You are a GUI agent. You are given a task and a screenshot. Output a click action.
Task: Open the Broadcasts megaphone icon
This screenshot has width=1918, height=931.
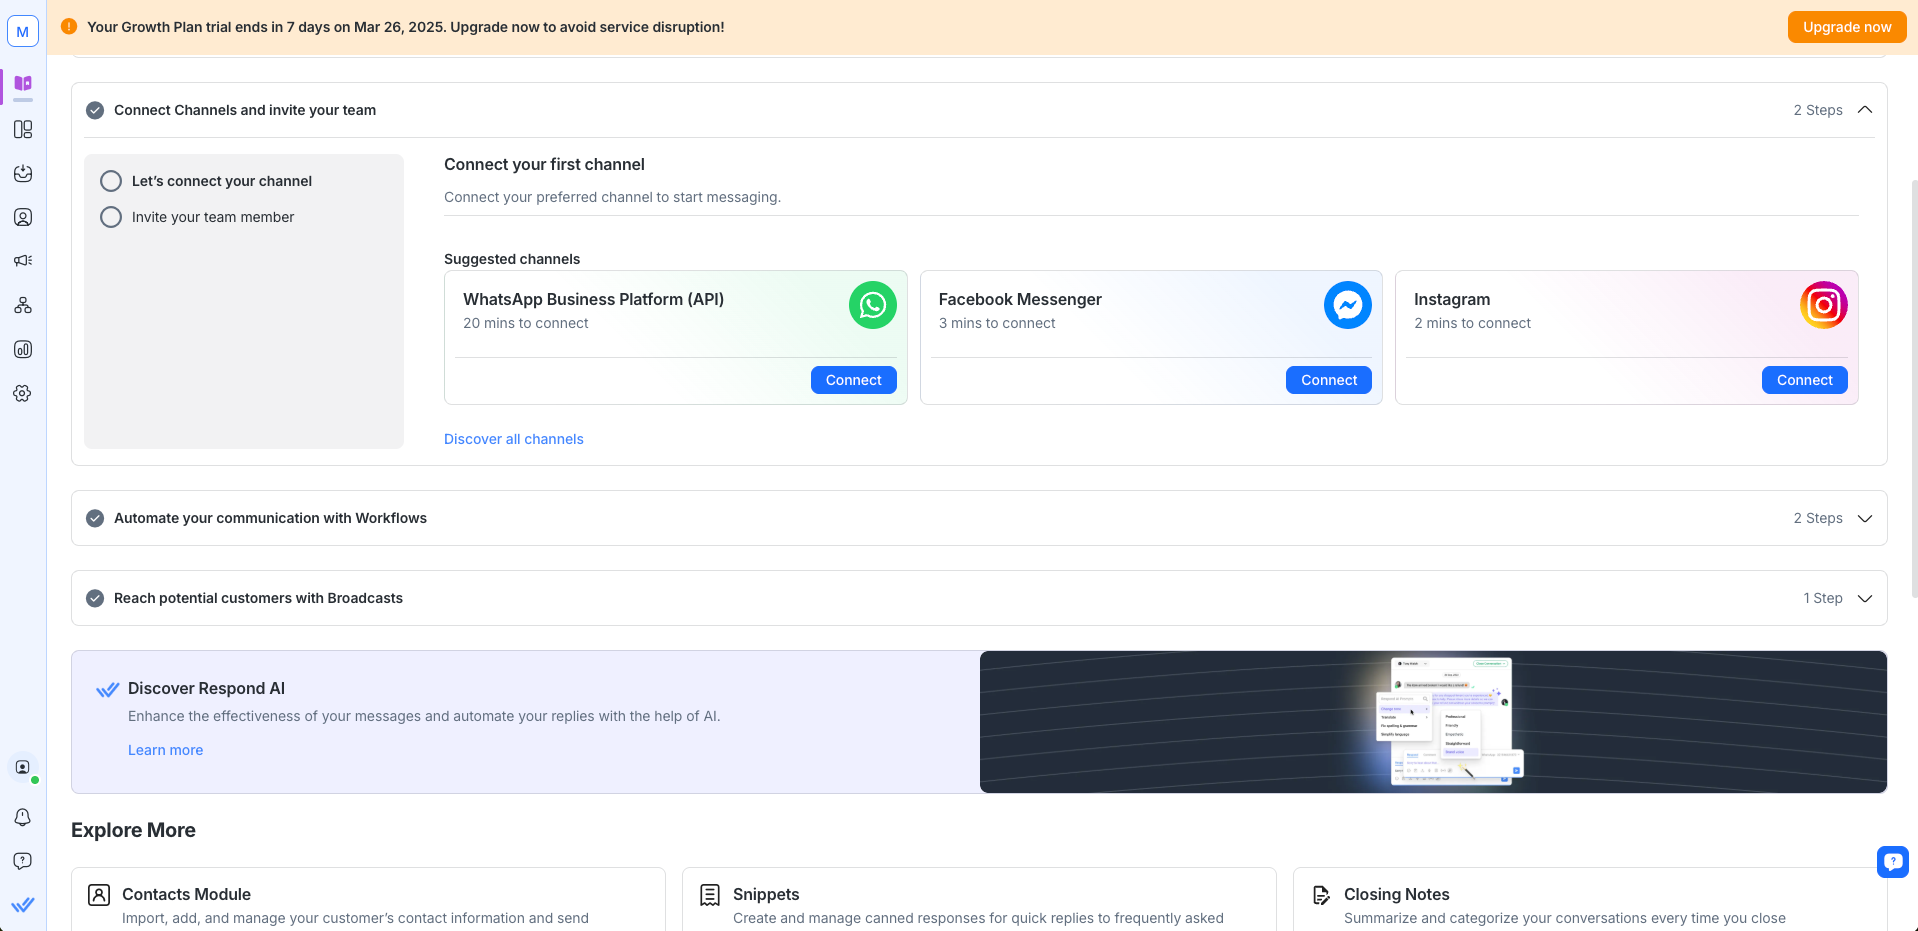22,259
